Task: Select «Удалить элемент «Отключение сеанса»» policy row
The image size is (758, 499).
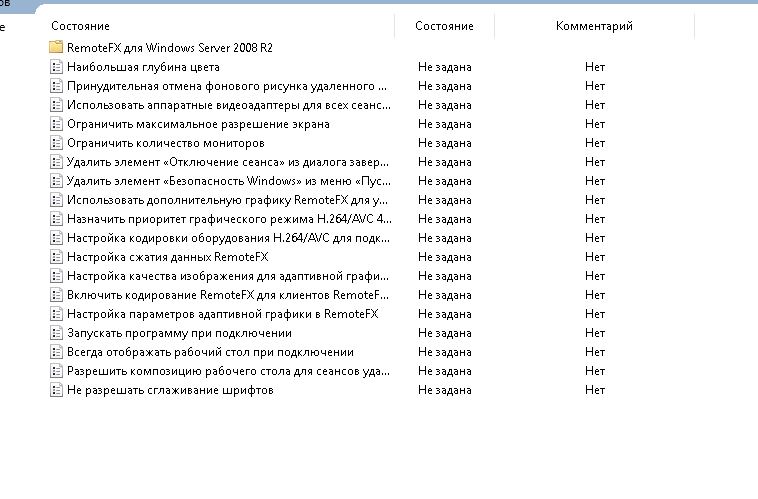Action: pyautogui.click(x=227, y=162)
